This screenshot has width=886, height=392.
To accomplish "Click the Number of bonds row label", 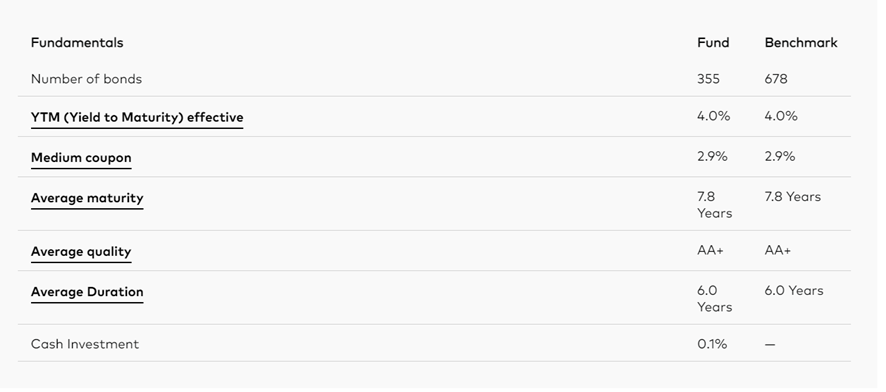I will [x=86, y=79].
